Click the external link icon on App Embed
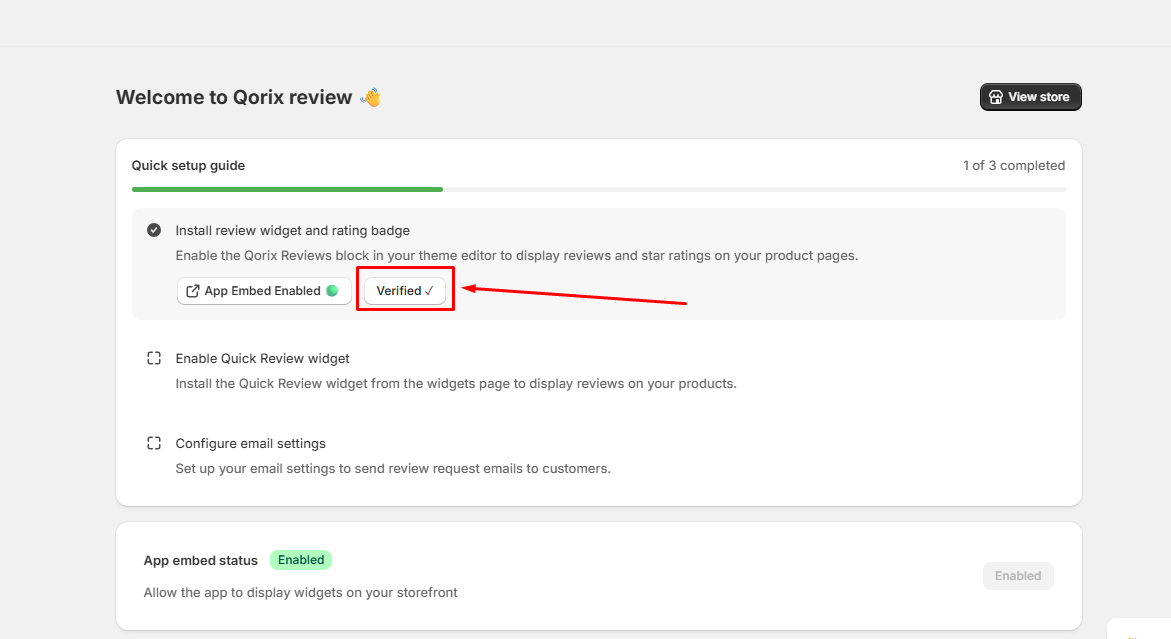This screenshot has width=1171, height=639. click(x=193, y=291)
